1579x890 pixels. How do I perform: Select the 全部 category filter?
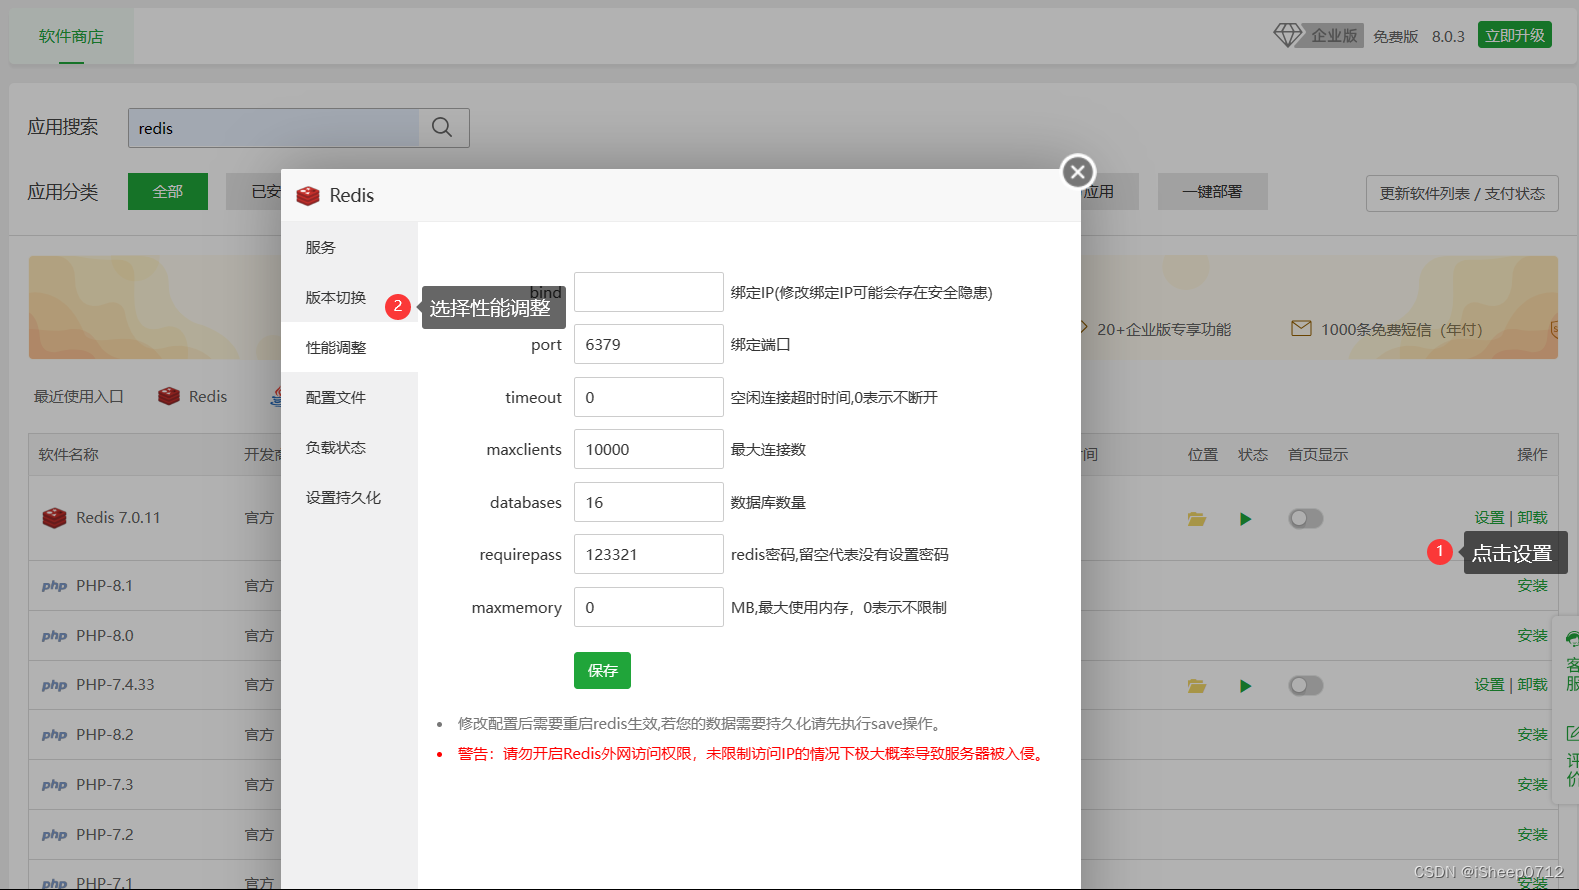pos(168,191)
